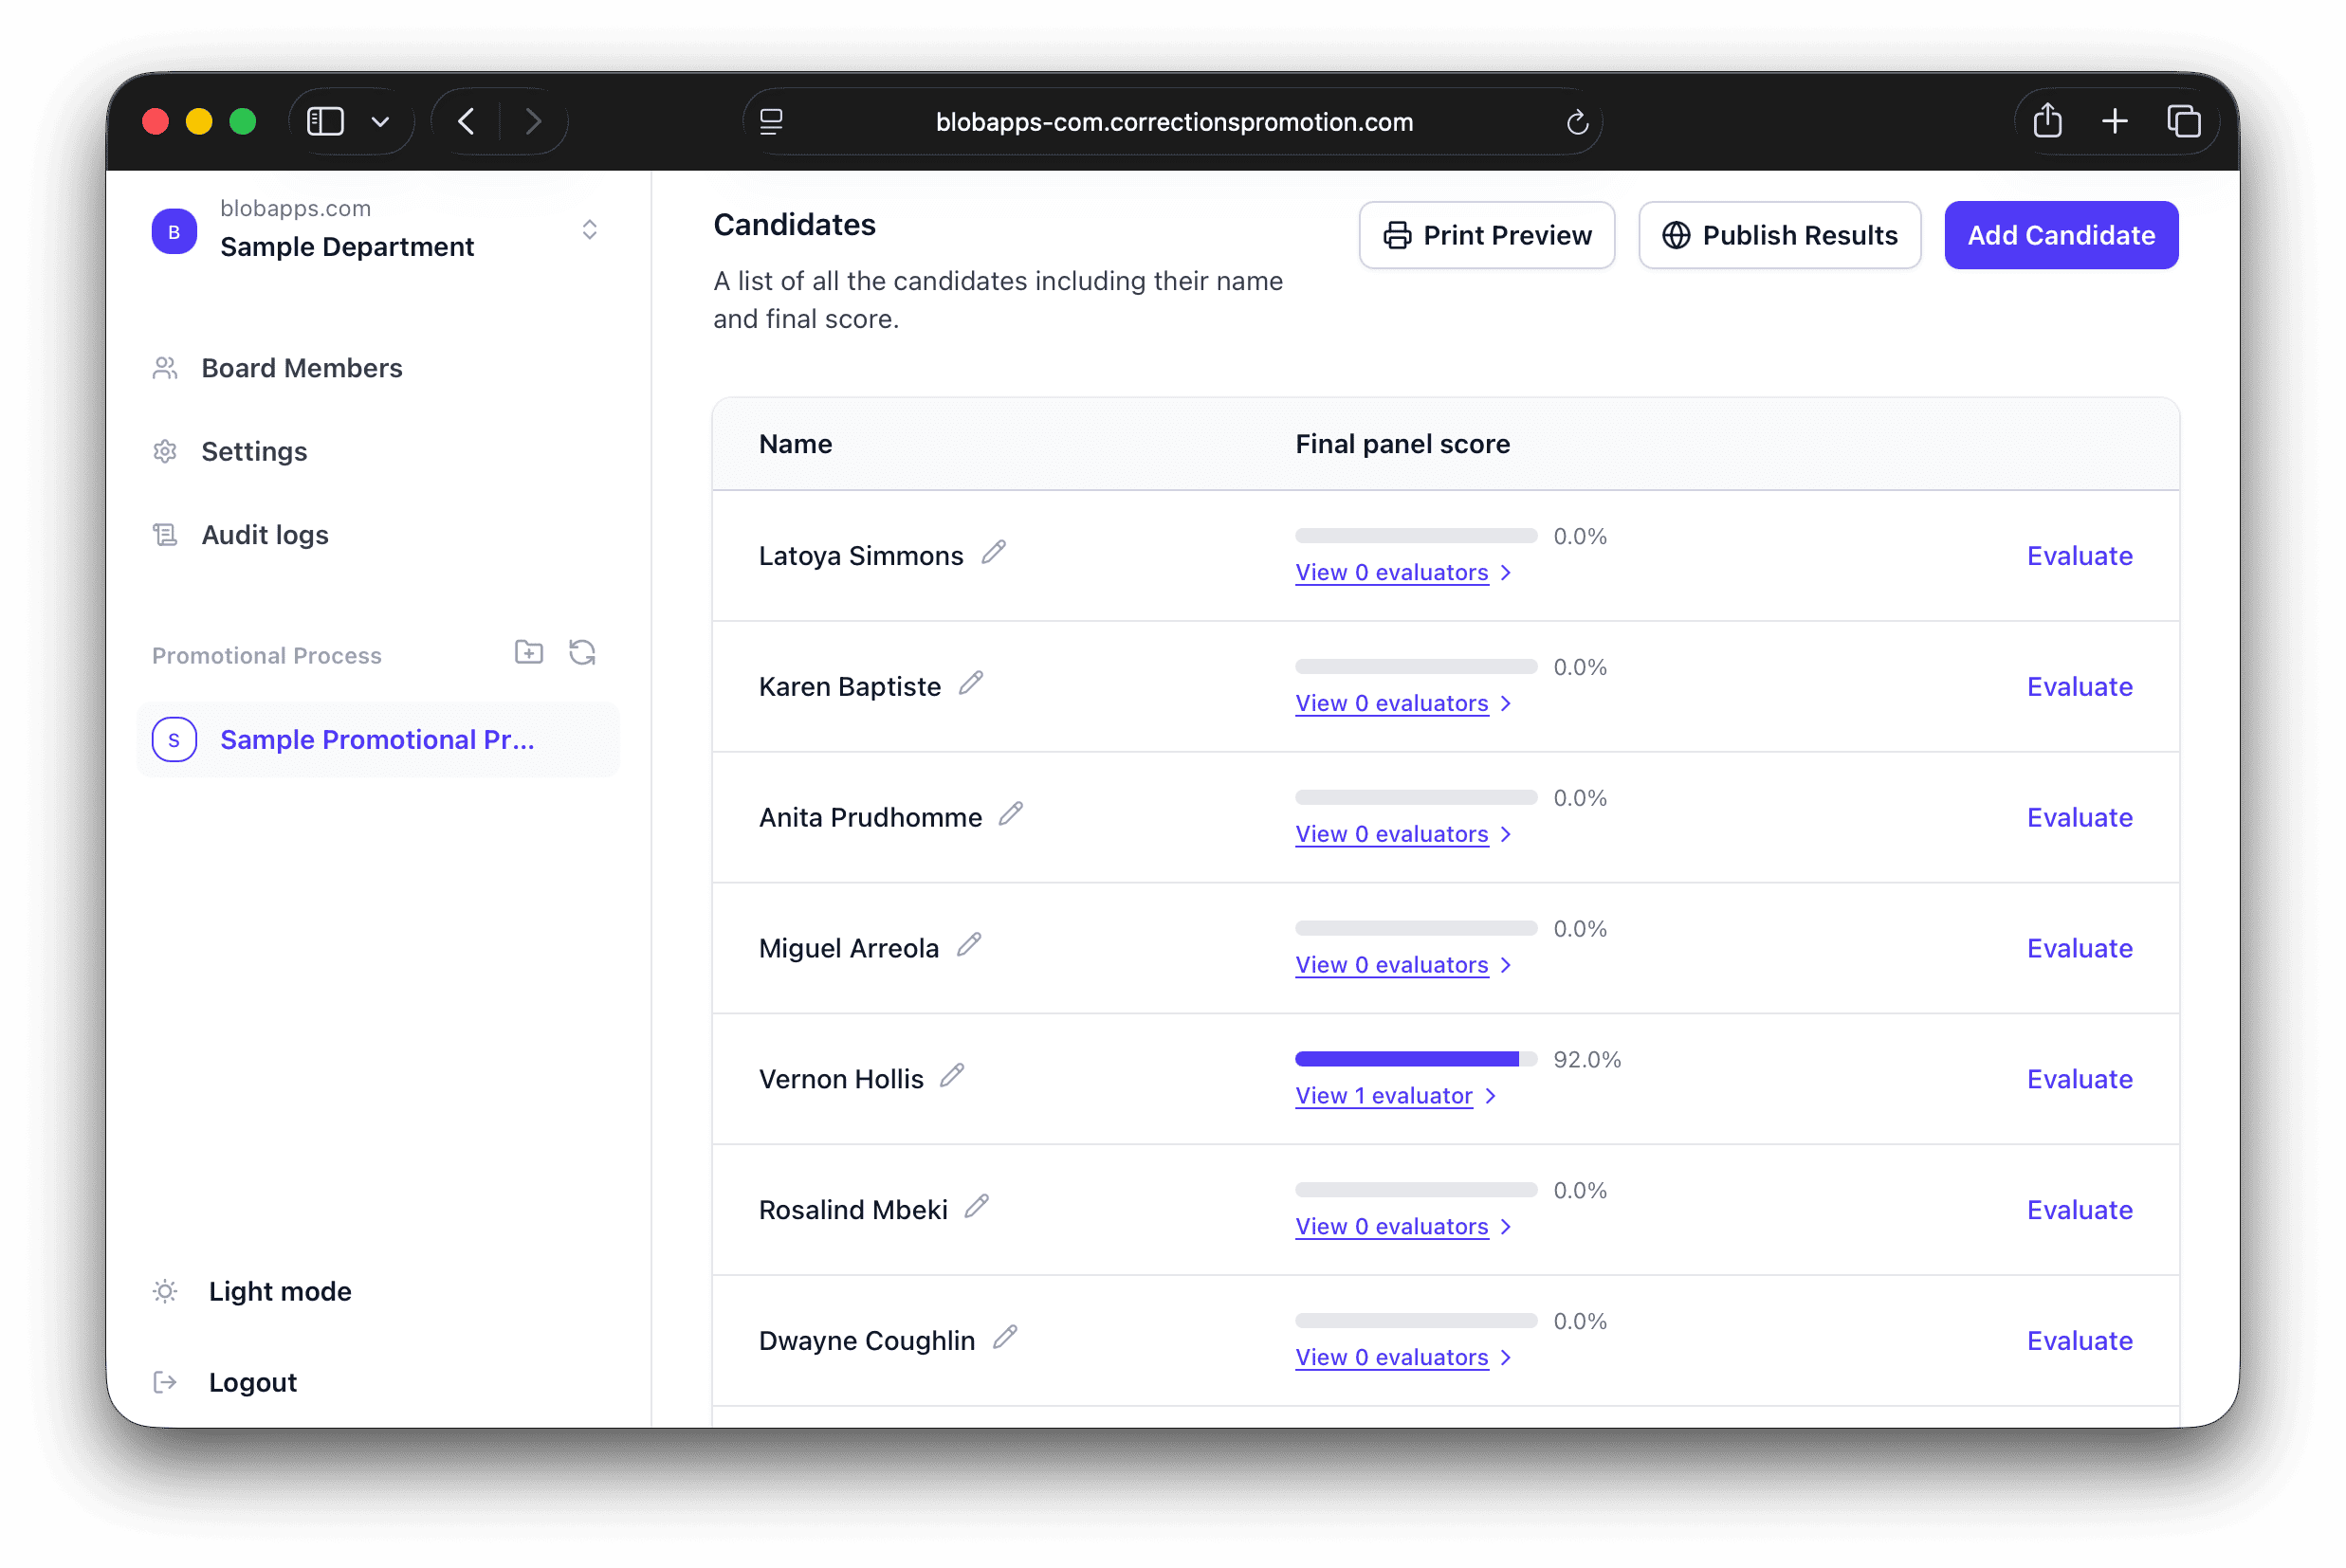Click Final panel score column header
2346x1568 pixels.
click(1402, 444)
